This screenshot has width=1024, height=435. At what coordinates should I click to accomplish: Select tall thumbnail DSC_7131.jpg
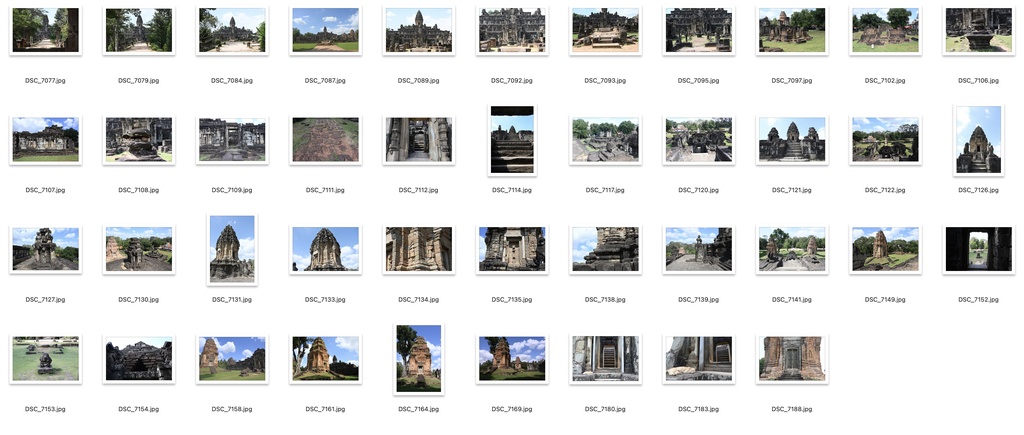pos(232,249)
